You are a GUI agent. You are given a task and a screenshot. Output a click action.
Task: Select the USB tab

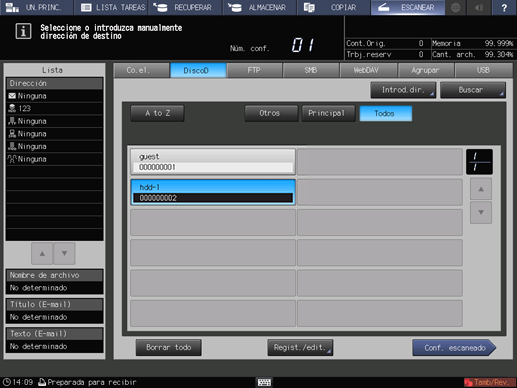[x=484, y=70]
